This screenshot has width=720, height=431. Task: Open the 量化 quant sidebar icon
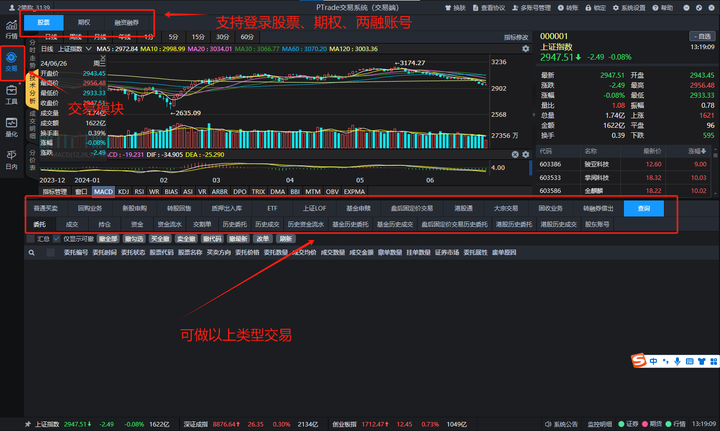click(x=11, y=127)
